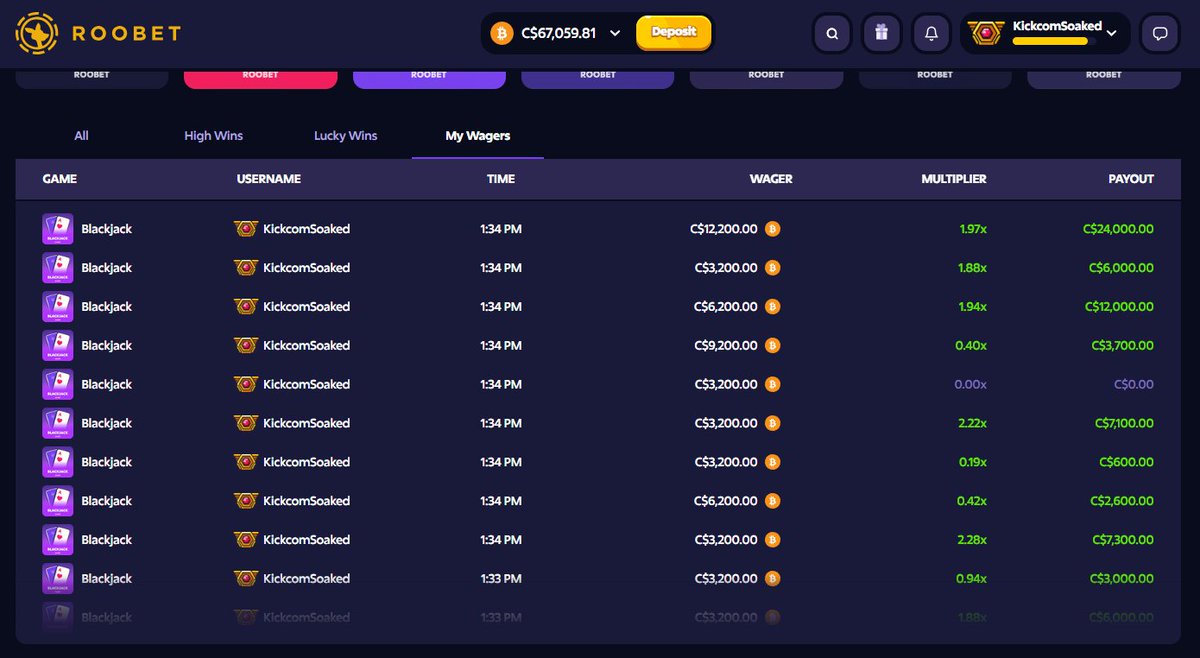This screenshot has height=658, width=1200.
Task: Click the red Roobet provider card
Action: pos(260,77)
